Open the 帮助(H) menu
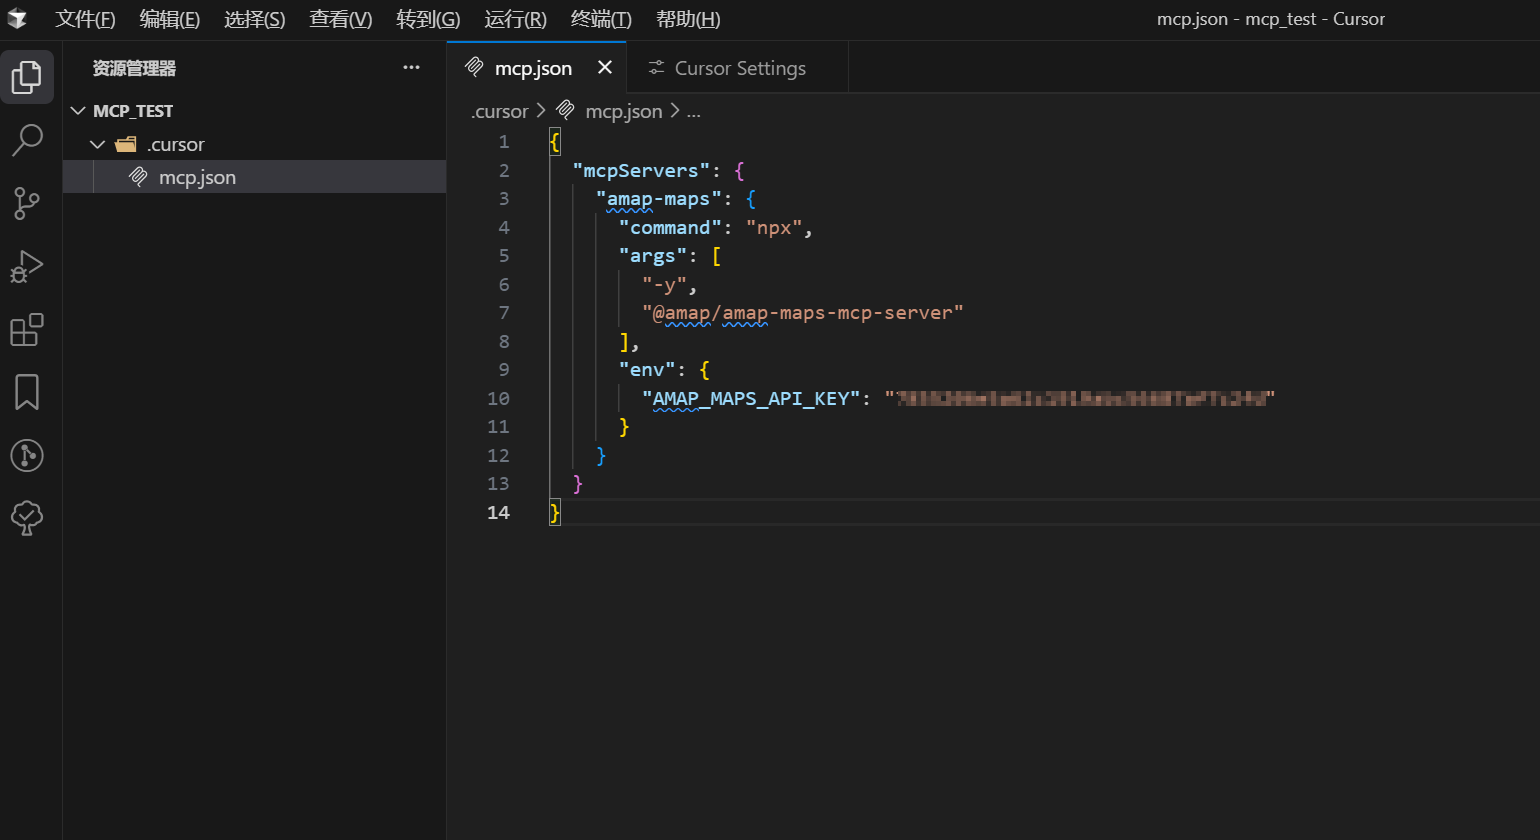Screen dimensions: 1540x840 point(688,19)
